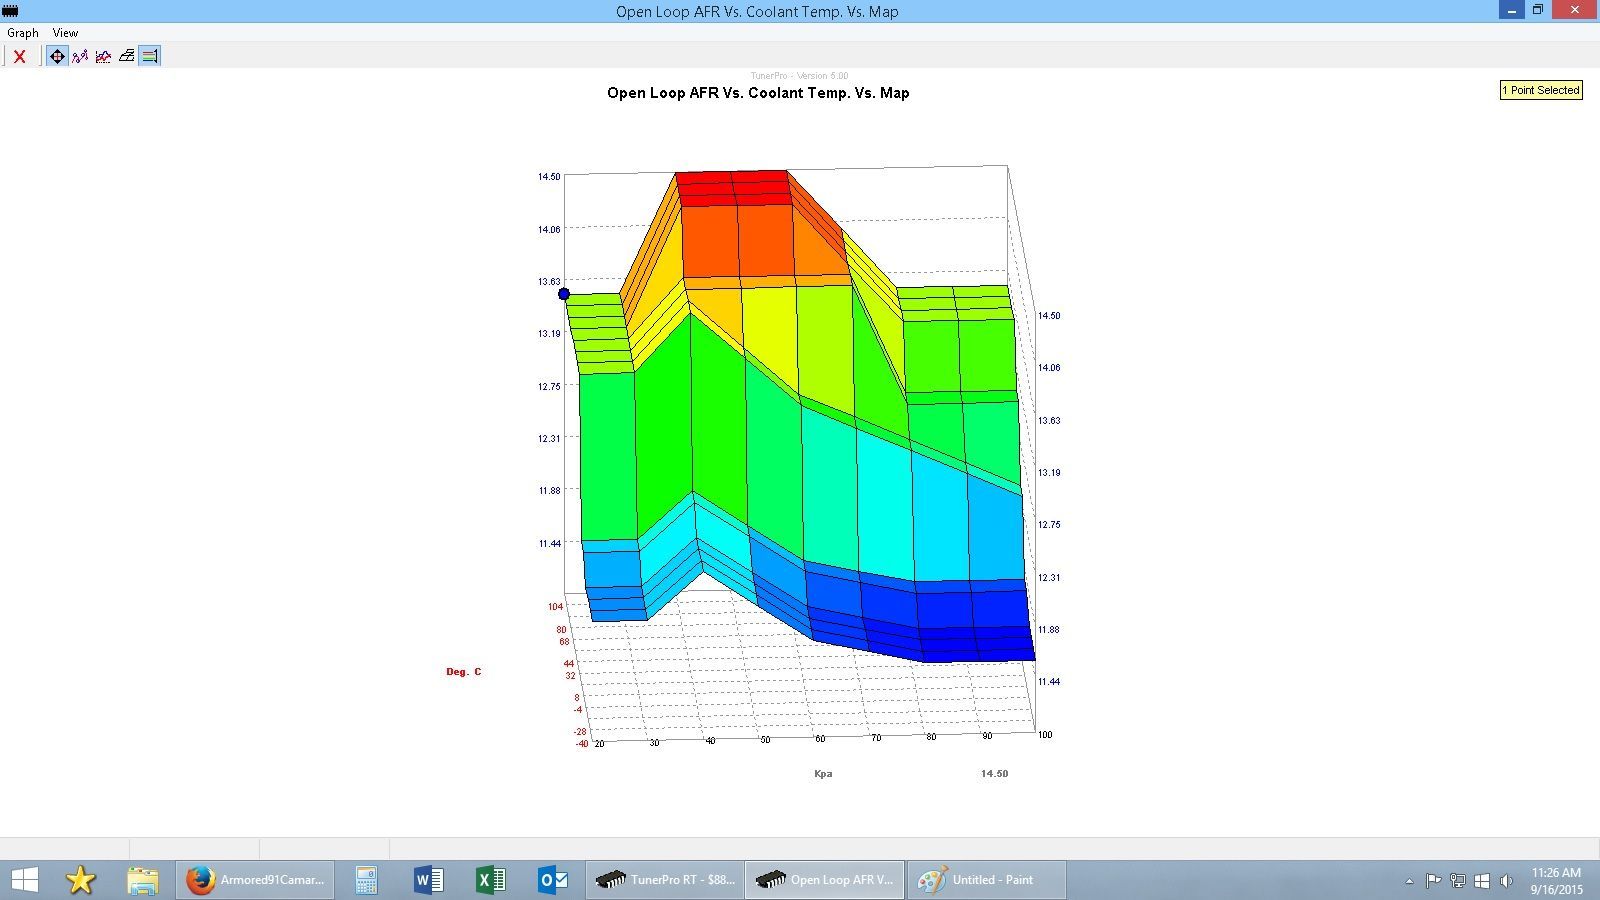Open the TunerPro RT taskbar window
Image resolution: width=1600 pixels, height=900 pixels.
[x=664, y=880]
